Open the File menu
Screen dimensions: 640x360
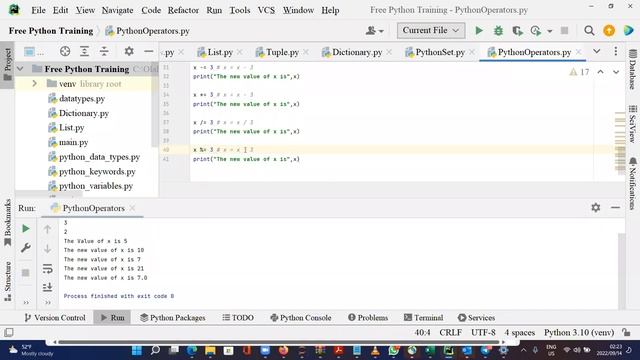pyautogui.click(x=38, y=10)
